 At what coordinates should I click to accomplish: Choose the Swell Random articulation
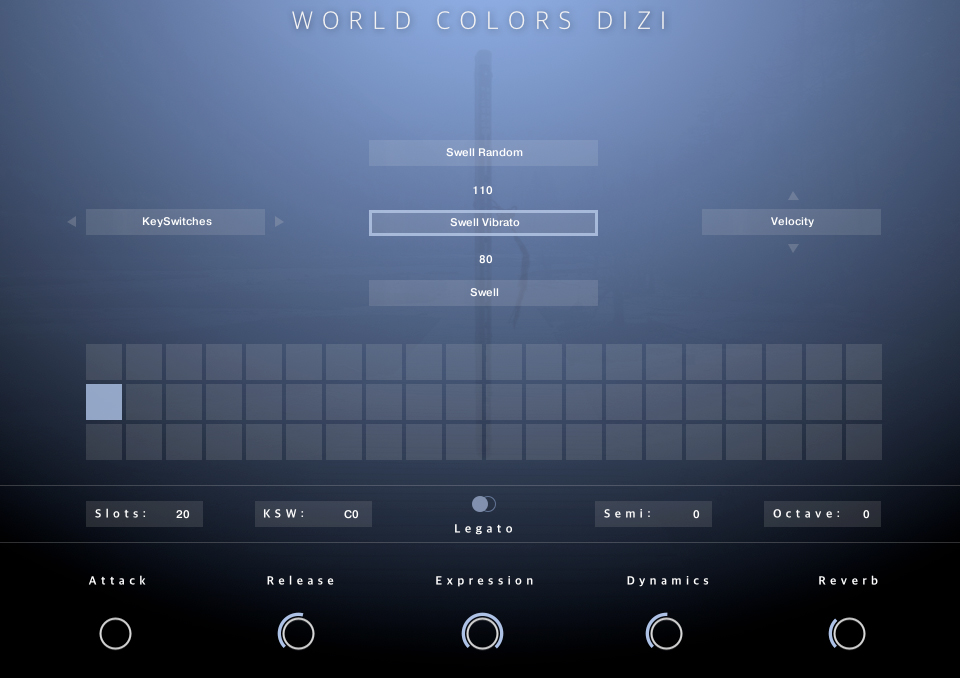(x=483, y=153)
